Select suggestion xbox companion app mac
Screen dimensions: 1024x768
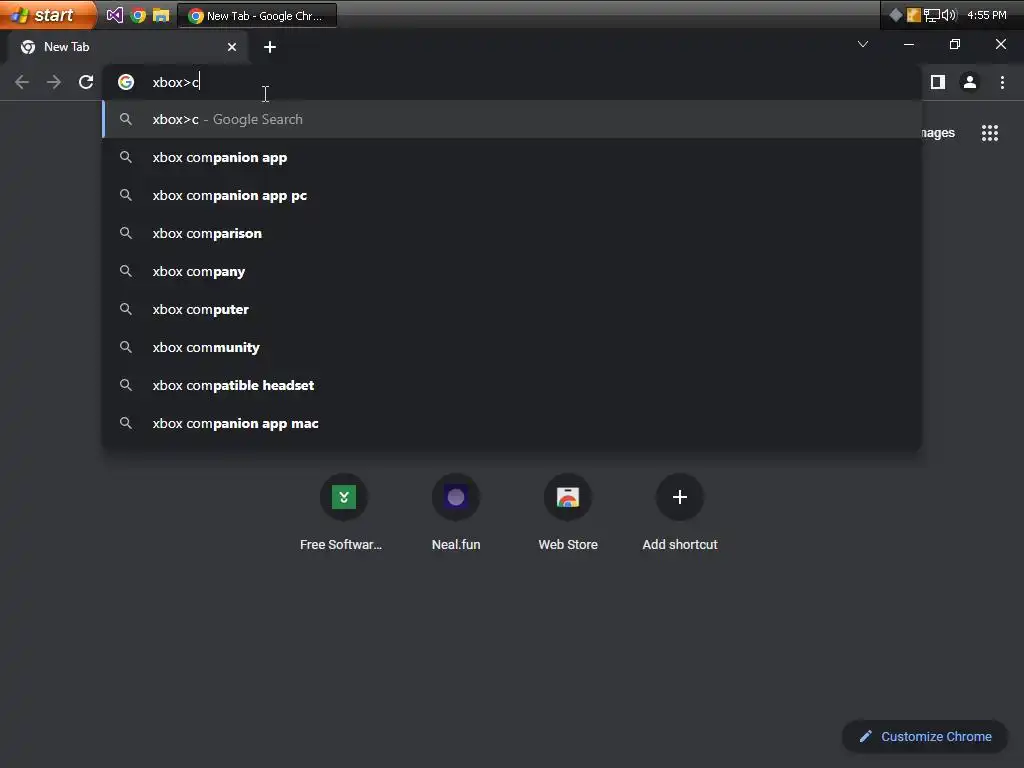click(512, 423)
